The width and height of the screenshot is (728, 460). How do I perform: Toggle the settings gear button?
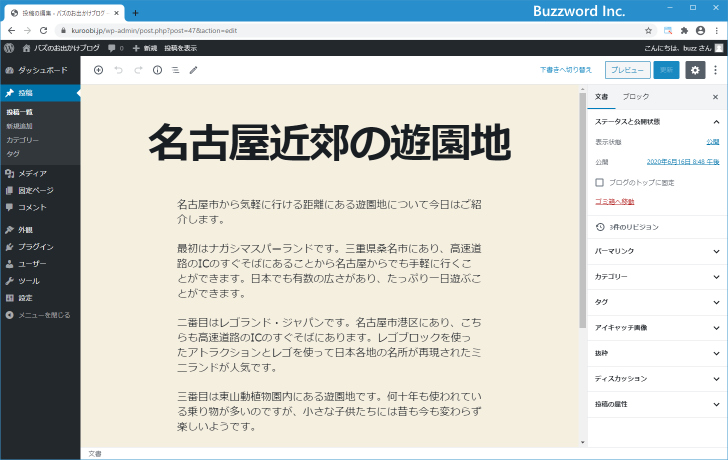[x=695, y=70]
